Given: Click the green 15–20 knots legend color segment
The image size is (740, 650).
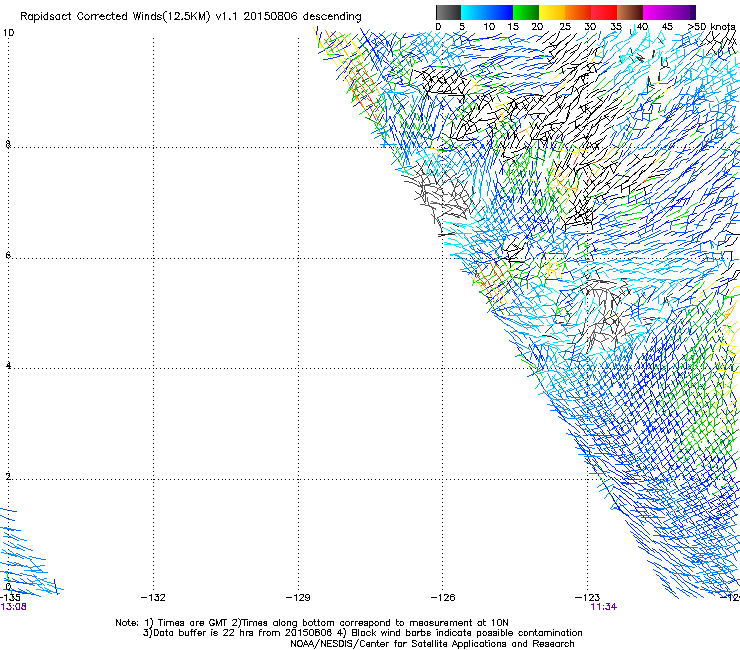Looking at the screenshot, I should (526, 12).
